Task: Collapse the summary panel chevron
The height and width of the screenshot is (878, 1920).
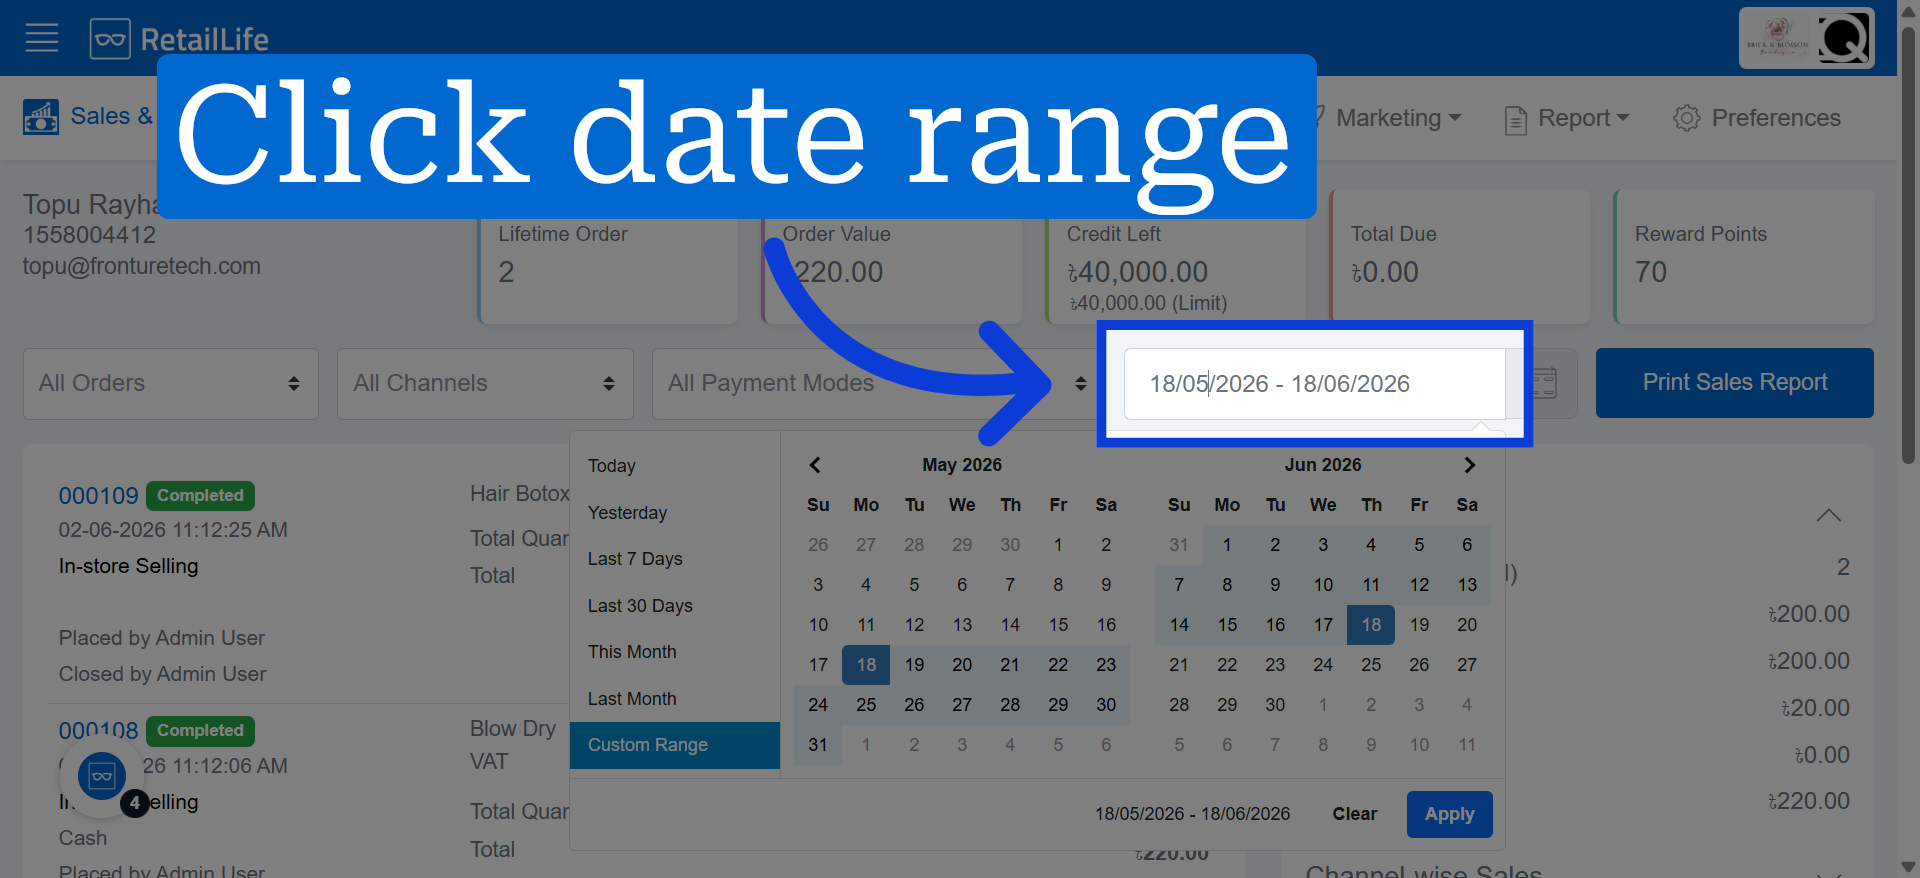Action: coord(1828,515)
